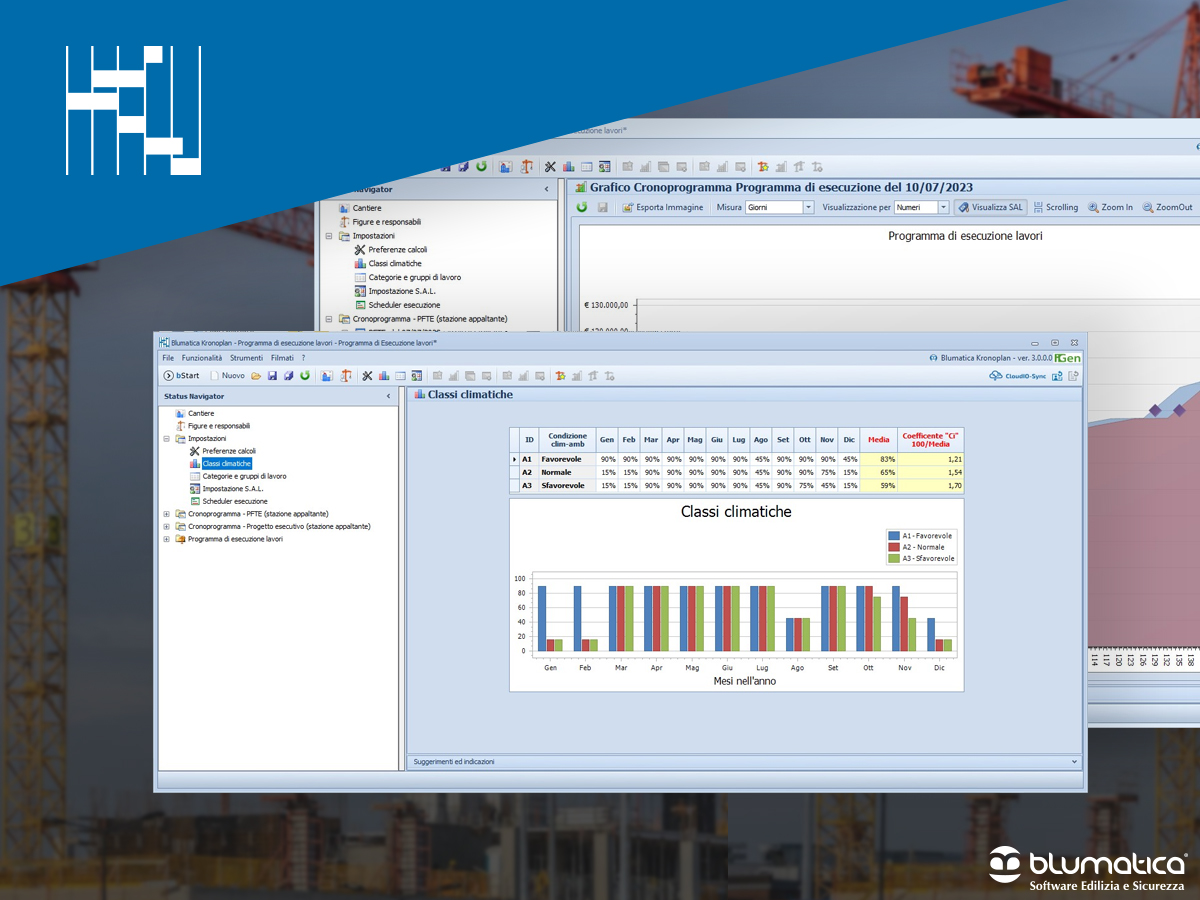Click the Zoom In magnifier in chart toolbar

1110,207
